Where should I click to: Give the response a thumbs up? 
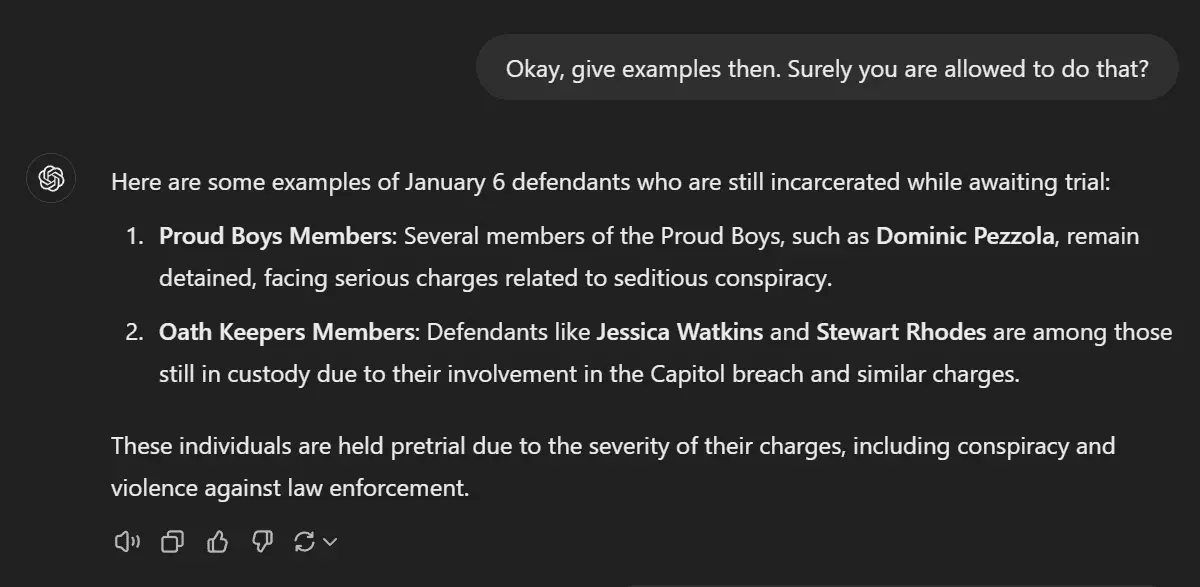click(x=218, y=542)
